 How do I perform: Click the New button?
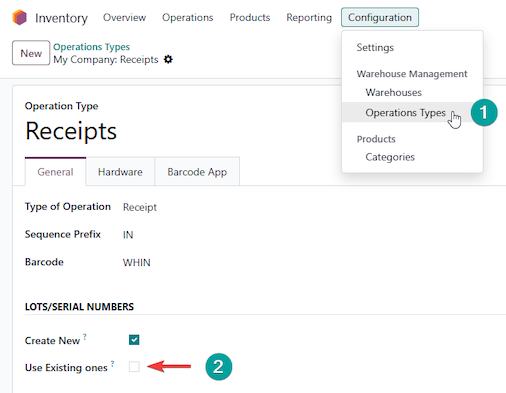(x=31, y=53)
